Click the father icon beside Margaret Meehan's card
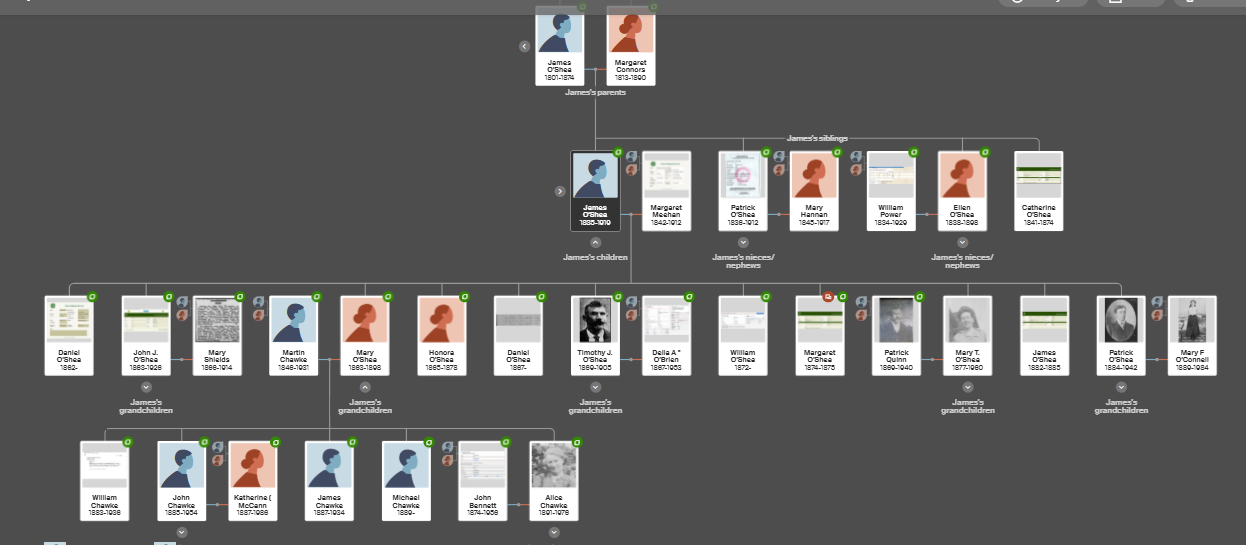The height and width of the screenshot is (545, 1246). 631,156
